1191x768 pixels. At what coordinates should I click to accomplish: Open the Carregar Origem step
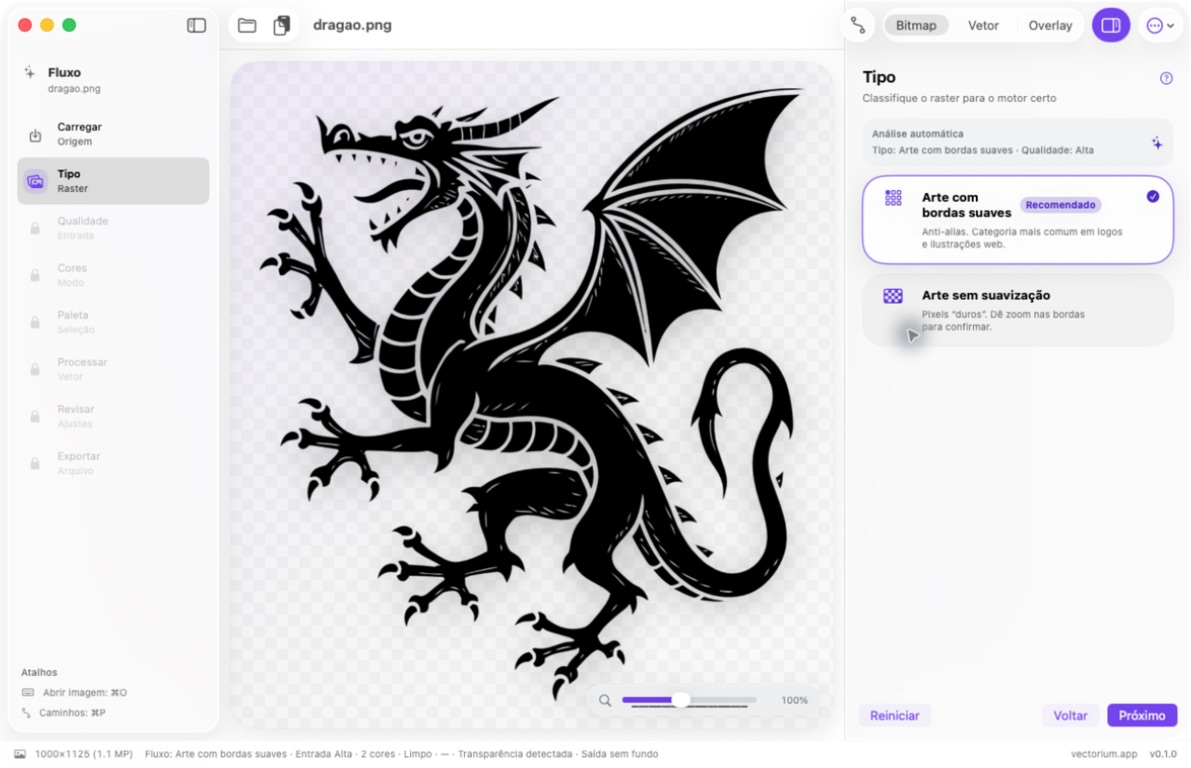113,134
